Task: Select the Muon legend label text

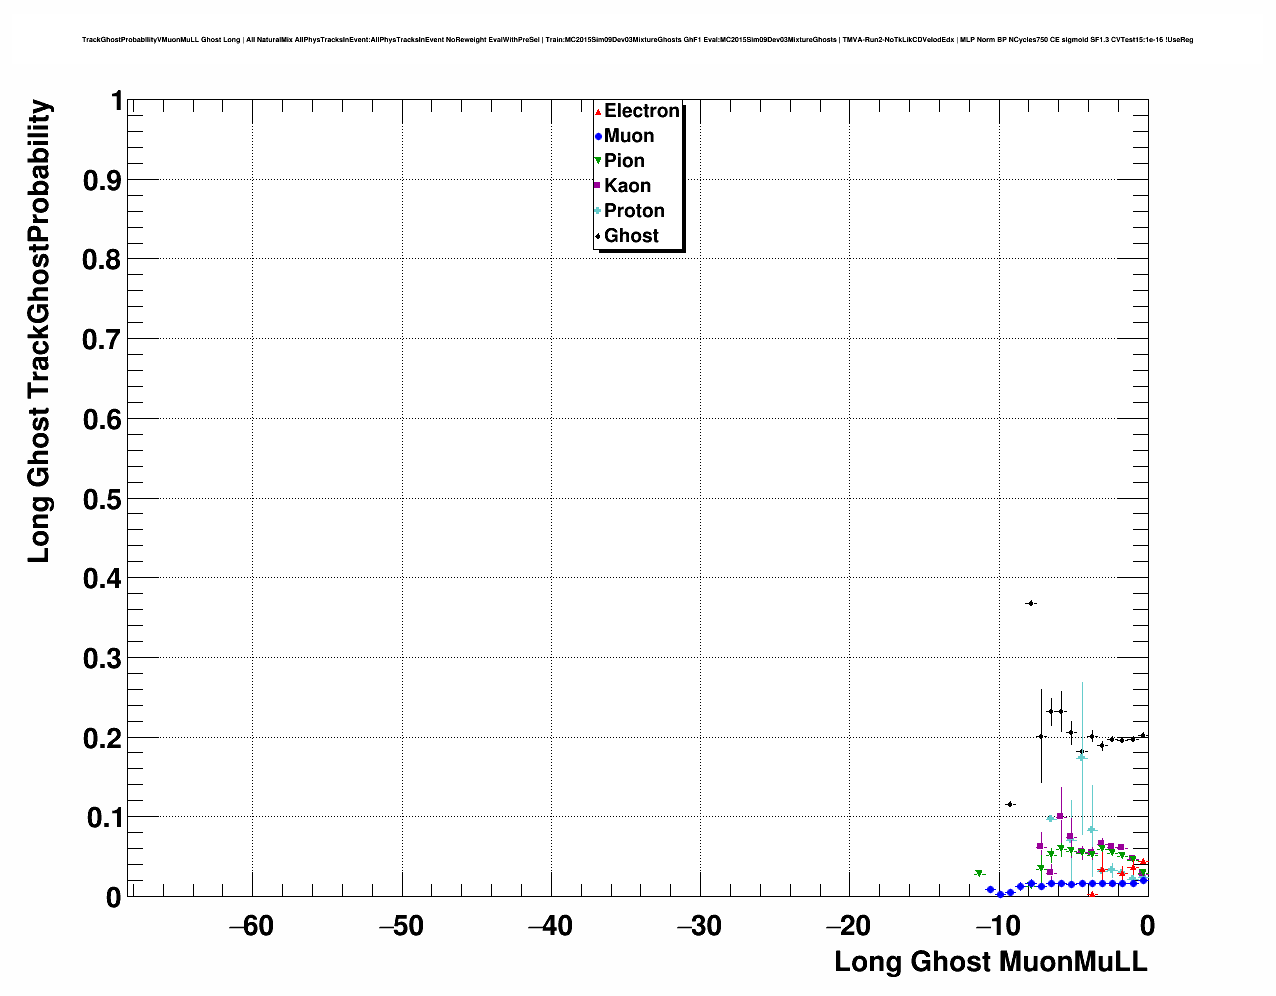Action: pos(629,136)
